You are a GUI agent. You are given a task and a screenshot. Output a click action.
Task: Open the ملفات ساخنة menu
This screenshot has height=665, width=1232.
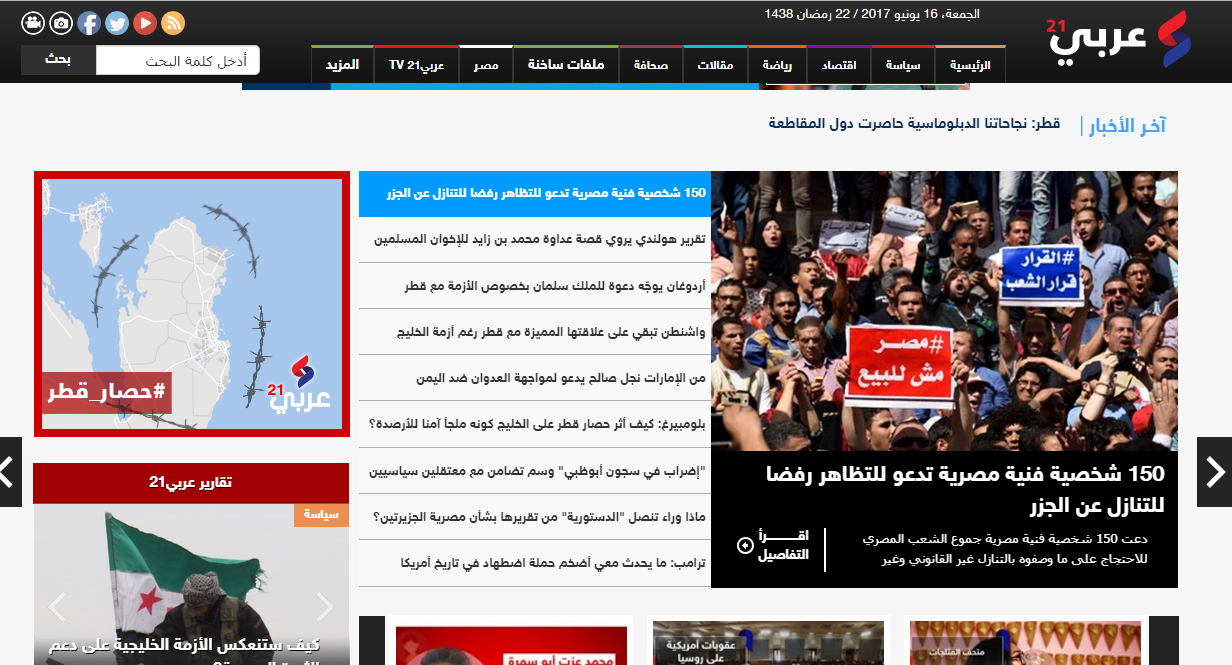click(x=564, y=65)
